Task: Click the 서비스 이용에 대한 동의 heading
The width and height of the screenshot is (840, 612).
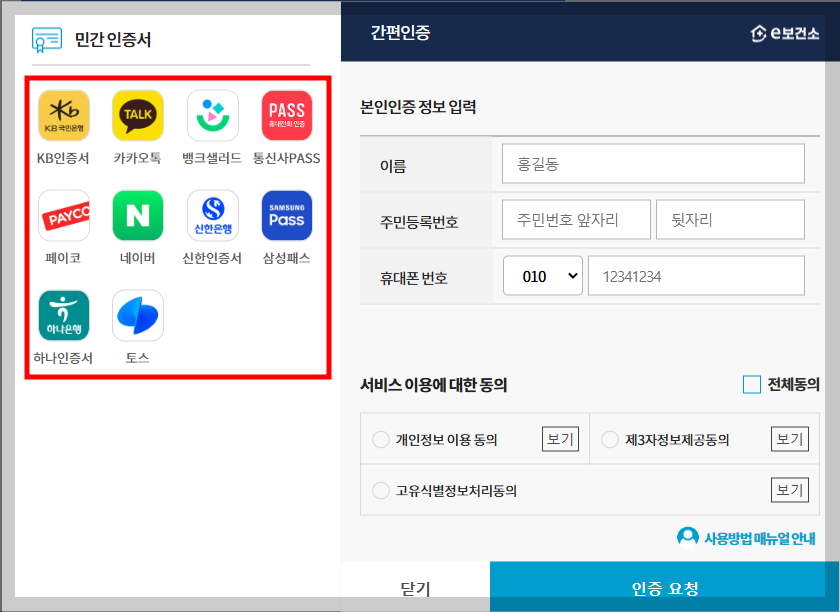Action: (x=433, y=385)
